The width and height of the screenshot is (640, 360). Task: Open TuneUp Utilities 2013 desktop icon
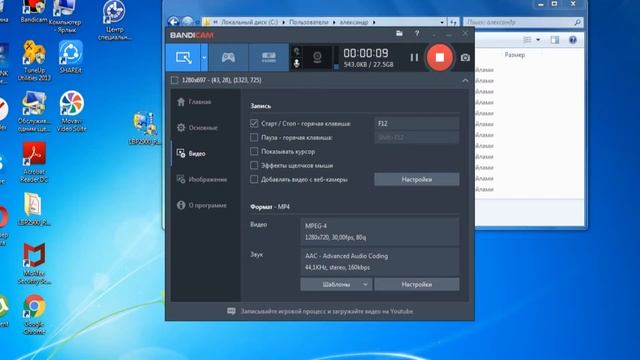(34, 60)
